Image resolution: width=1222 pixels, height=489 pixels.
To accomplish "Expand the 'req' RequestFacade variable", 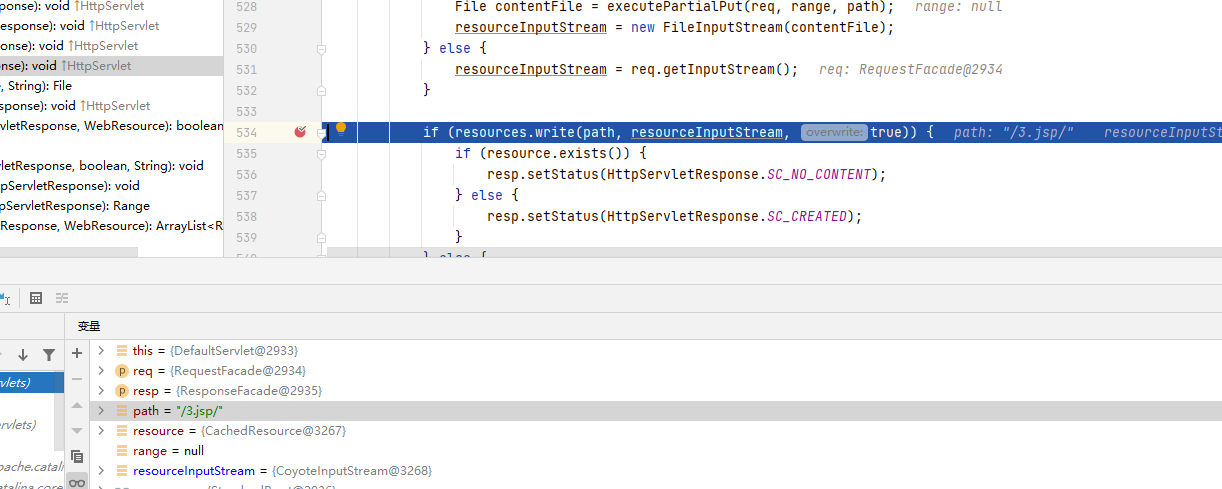I will click(101, 371).
